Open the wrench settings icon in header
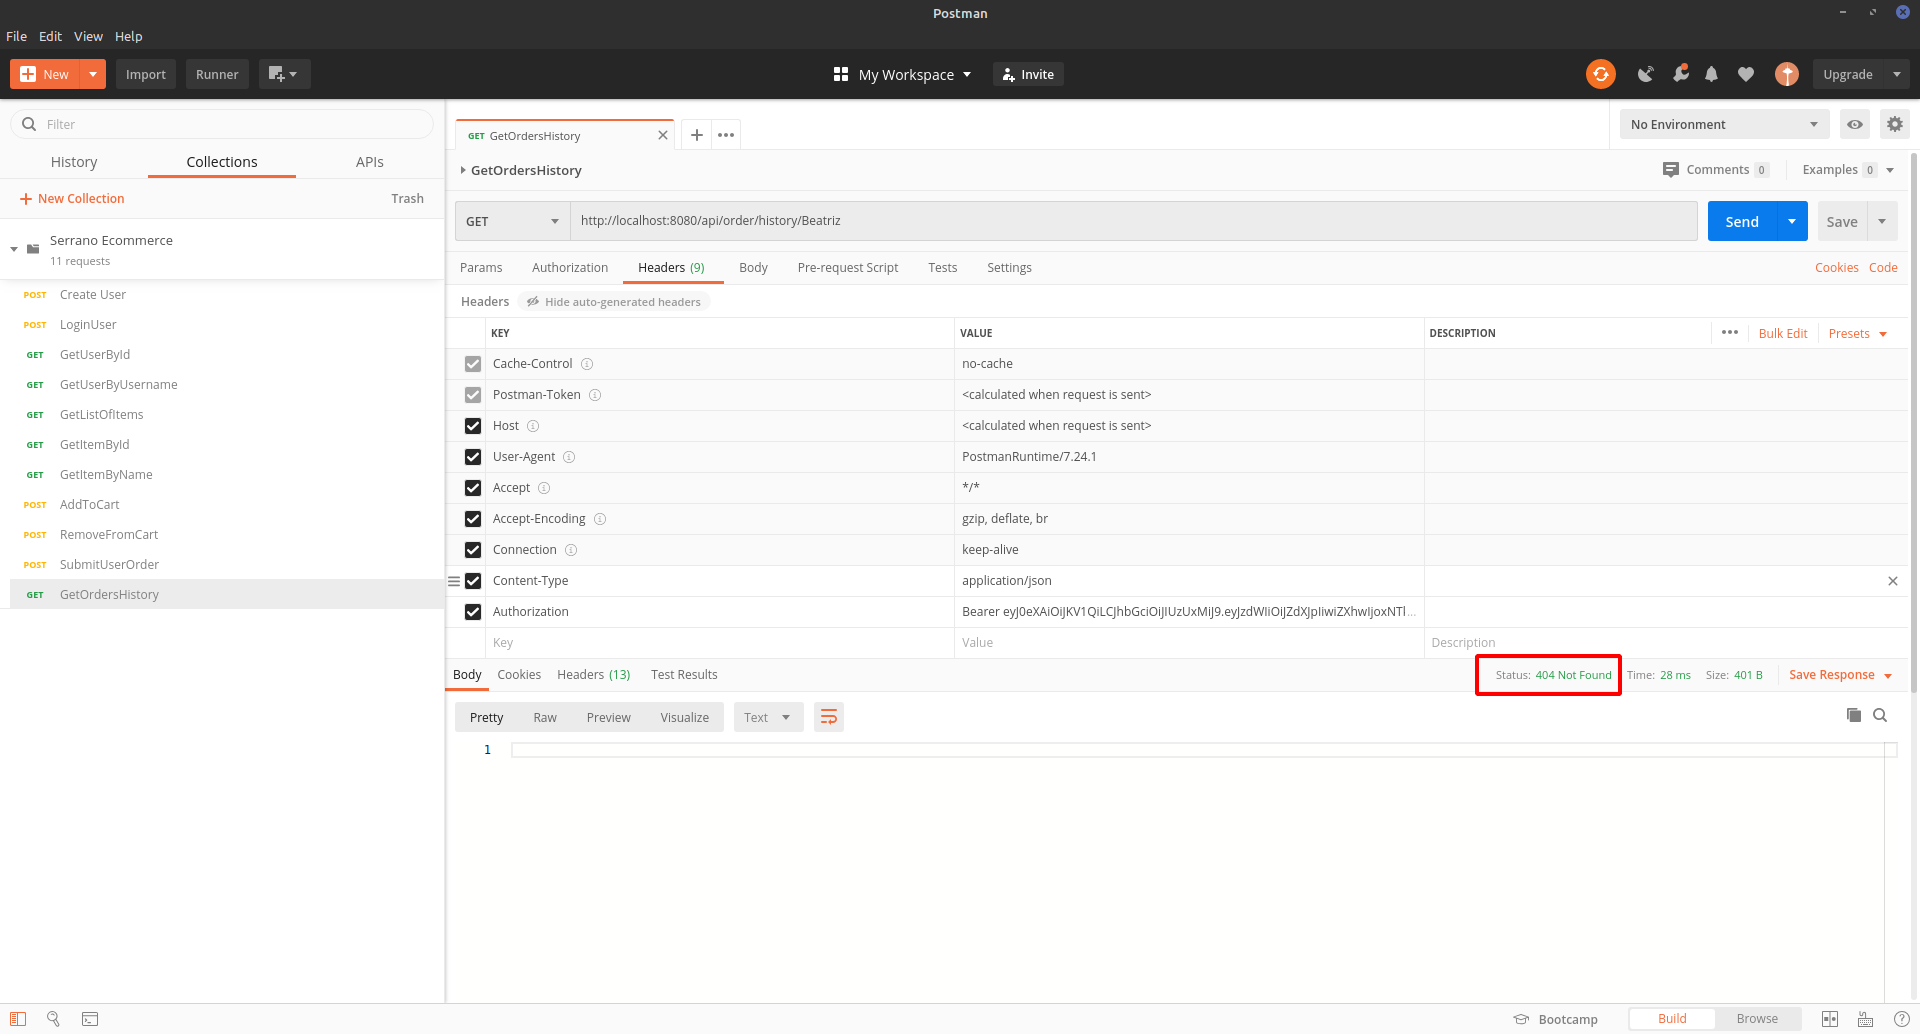 1680,74
